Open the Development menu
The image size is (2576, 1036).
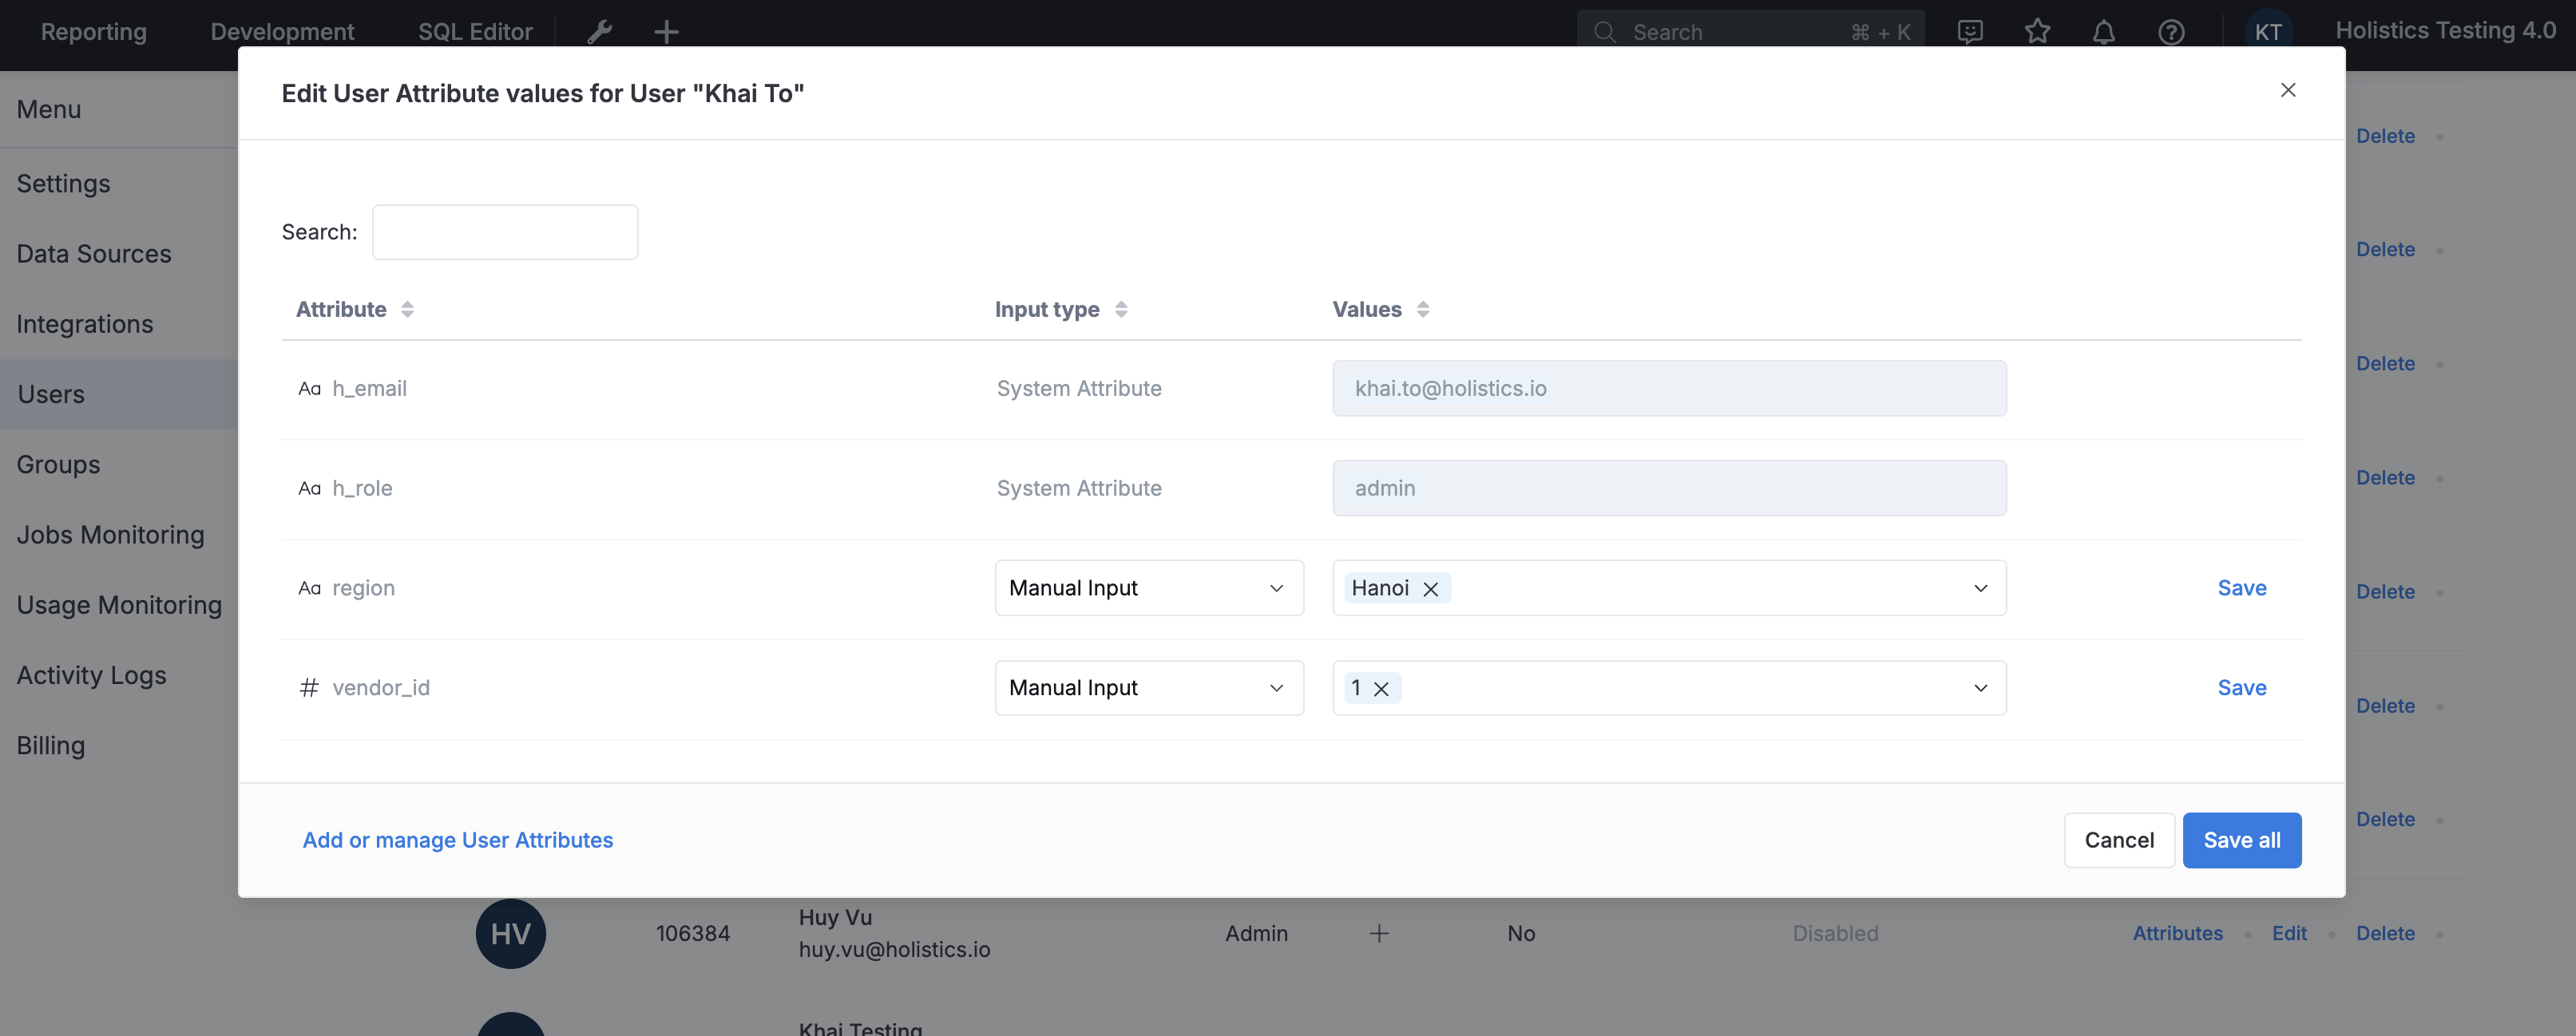tap(282, 32)
